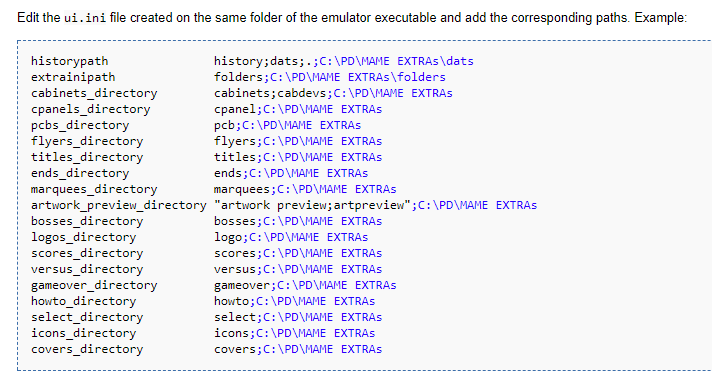Click the versus_directory path value
This screenshot has width=712, height=385.
coord(298,269)
